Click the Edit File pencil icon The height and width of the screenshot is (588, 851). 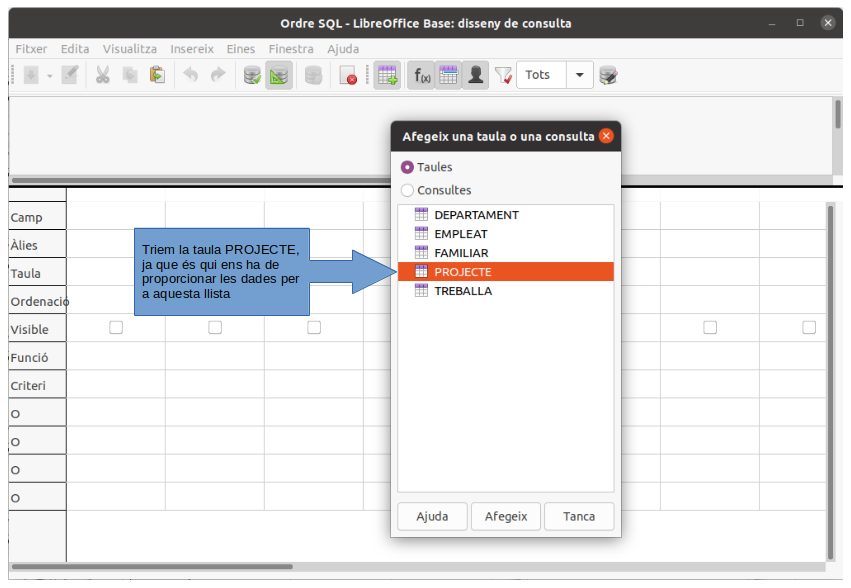coord(70,75)
